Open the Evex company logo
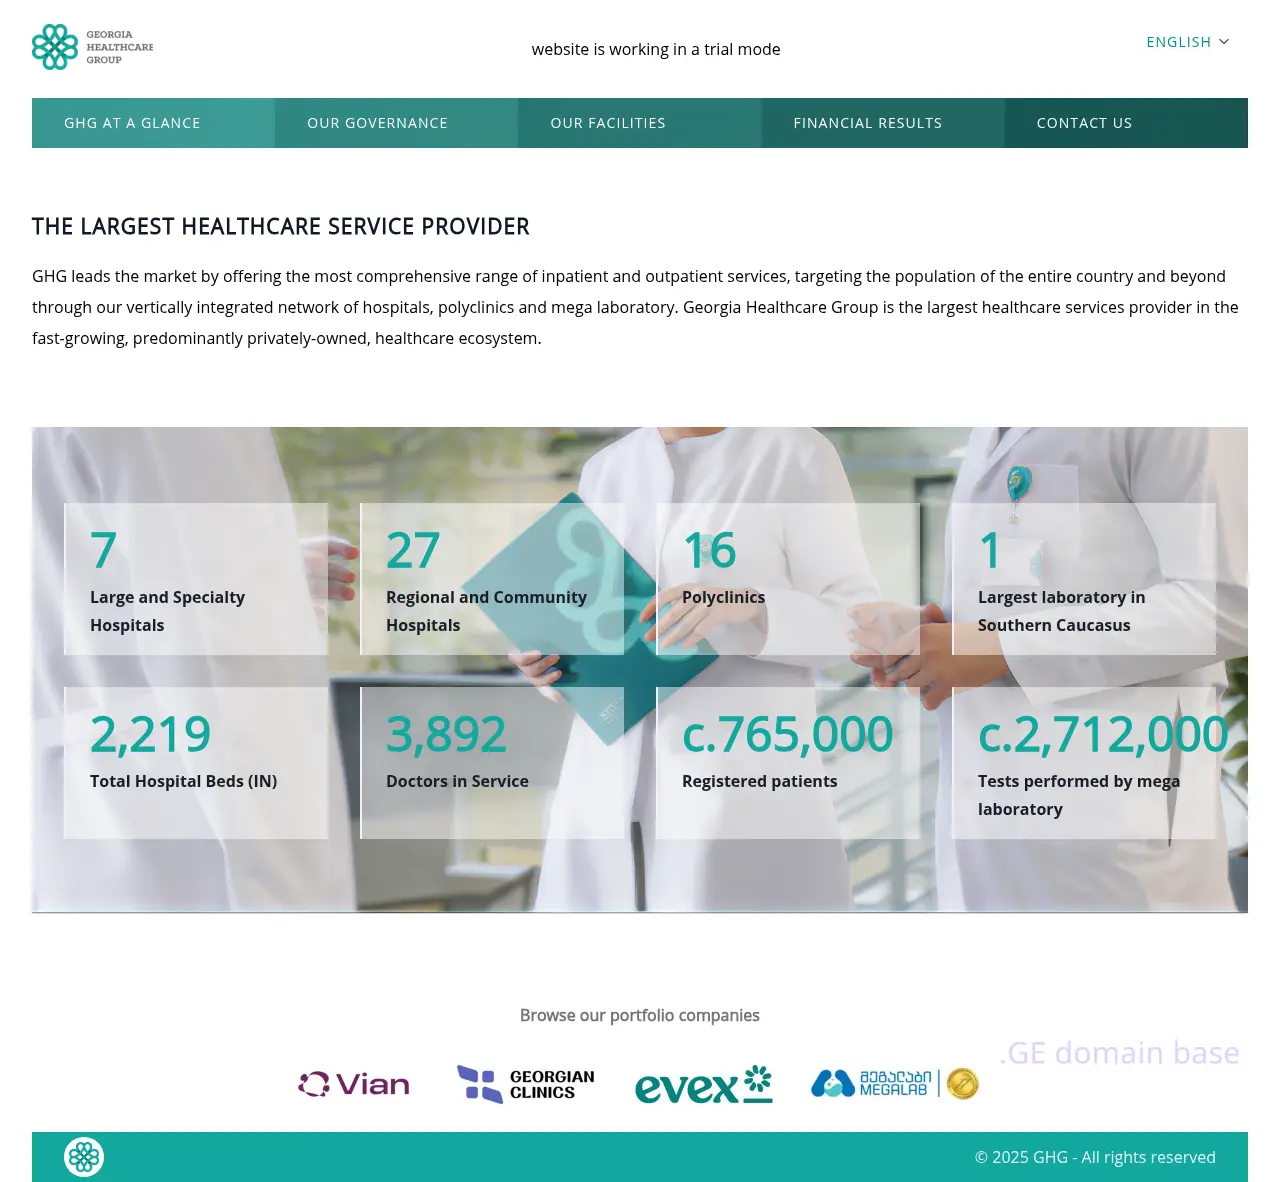This screenshot has height=1182, width=1280. click(703, 1085)
